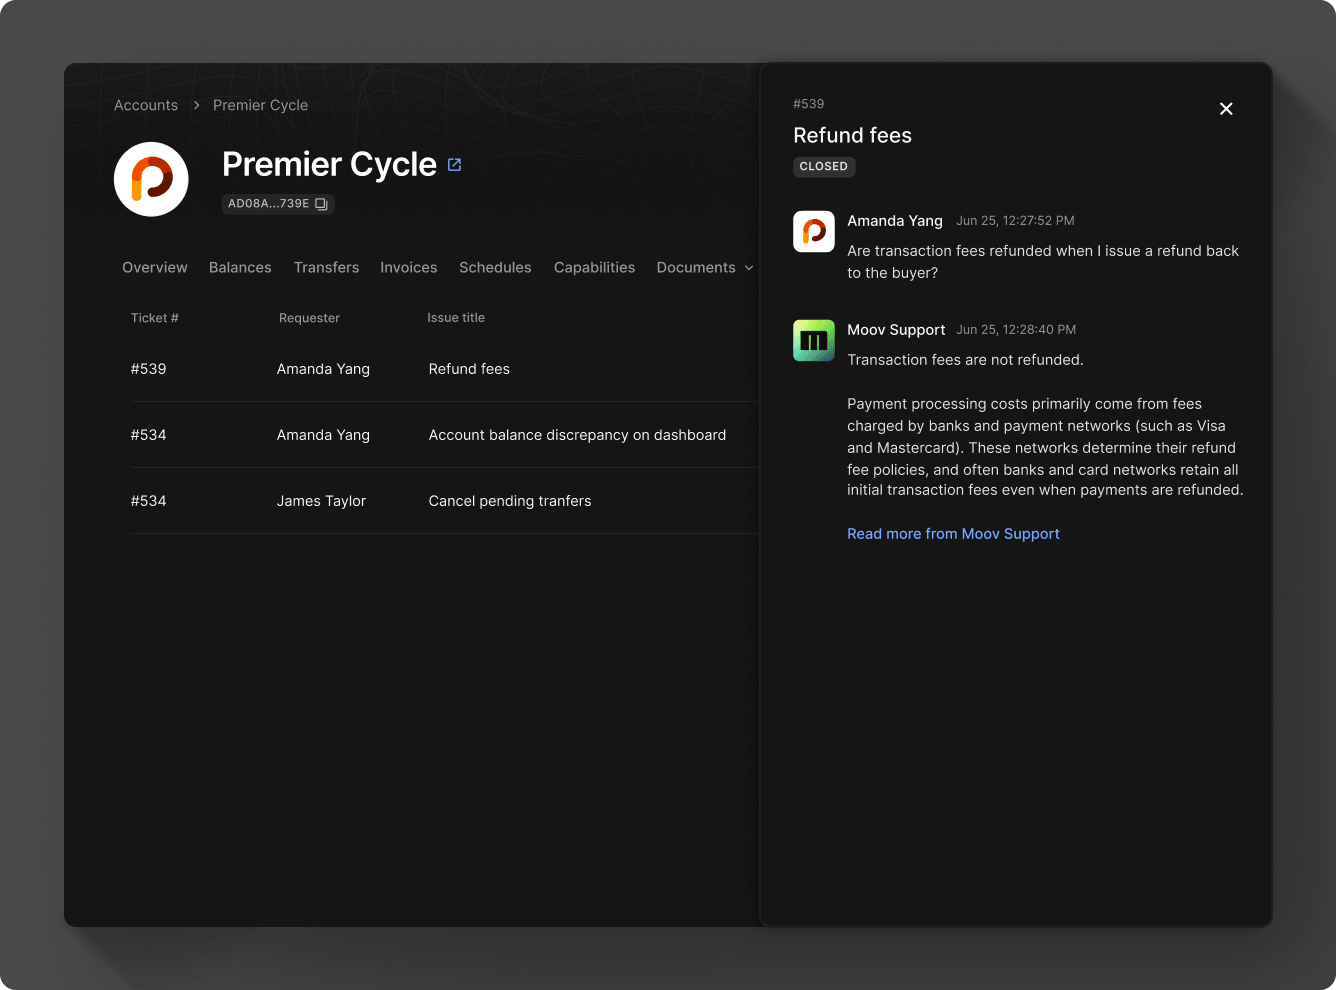This screenshot has height=990, width=1336.
Task: Click the #539 label in ticket panel
Action: pos(808,104)
